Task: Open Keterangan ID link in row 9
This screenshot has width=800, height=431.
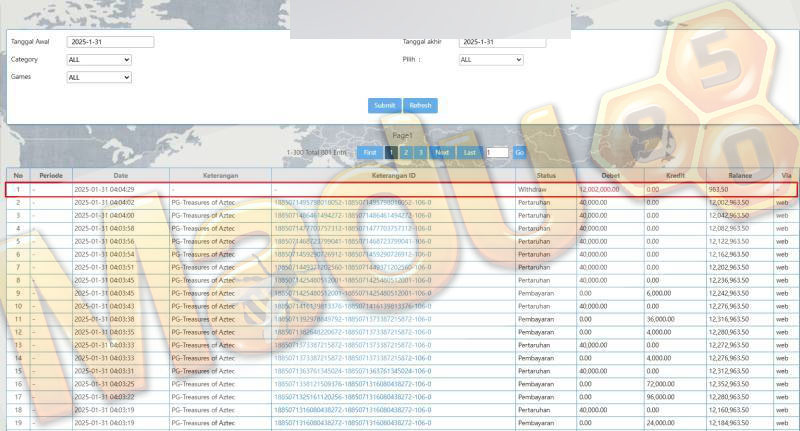Action: click(353, 293)
